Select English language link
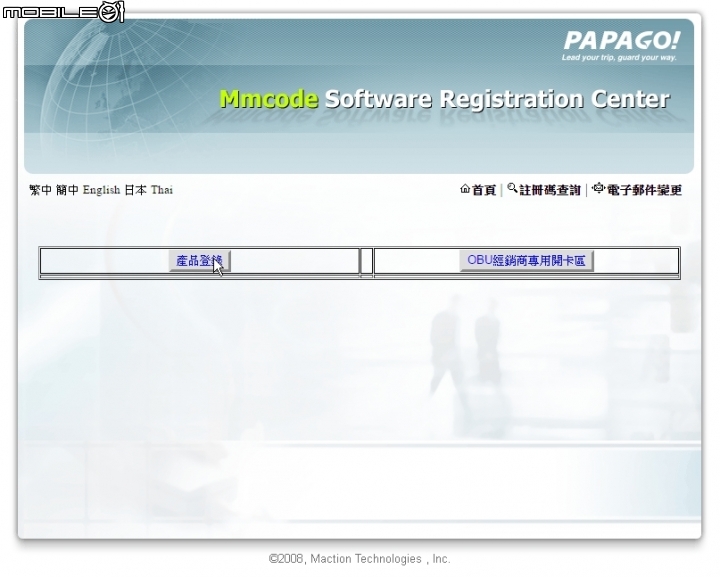This screenshot has height=577, width=720. (101, 190)
